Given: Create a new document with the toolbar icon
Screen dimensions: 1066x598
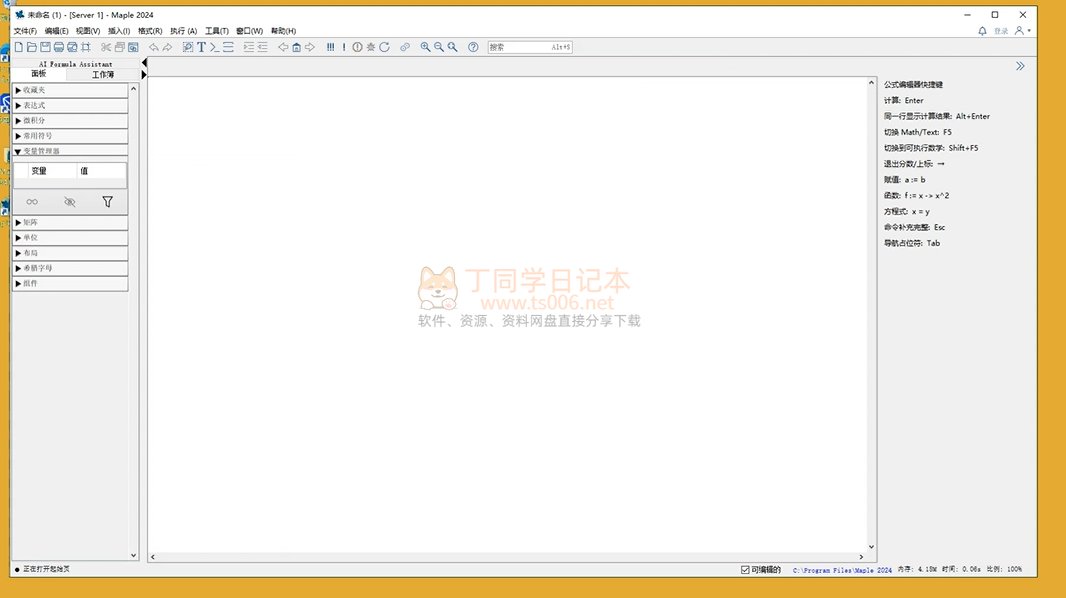Looking at the screenshot, I should click(19, 47).
